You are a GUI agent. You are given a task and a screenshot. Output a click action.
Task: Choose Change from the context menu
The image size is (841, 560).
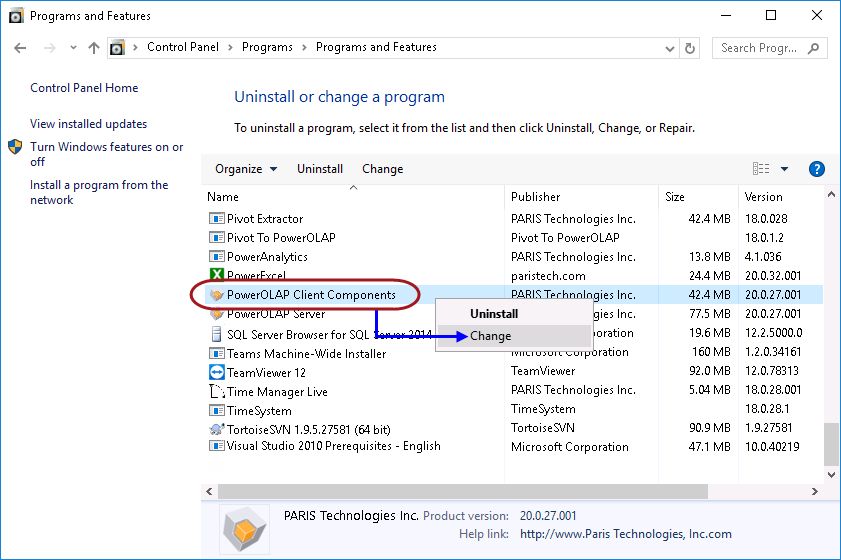pos(491,336)
